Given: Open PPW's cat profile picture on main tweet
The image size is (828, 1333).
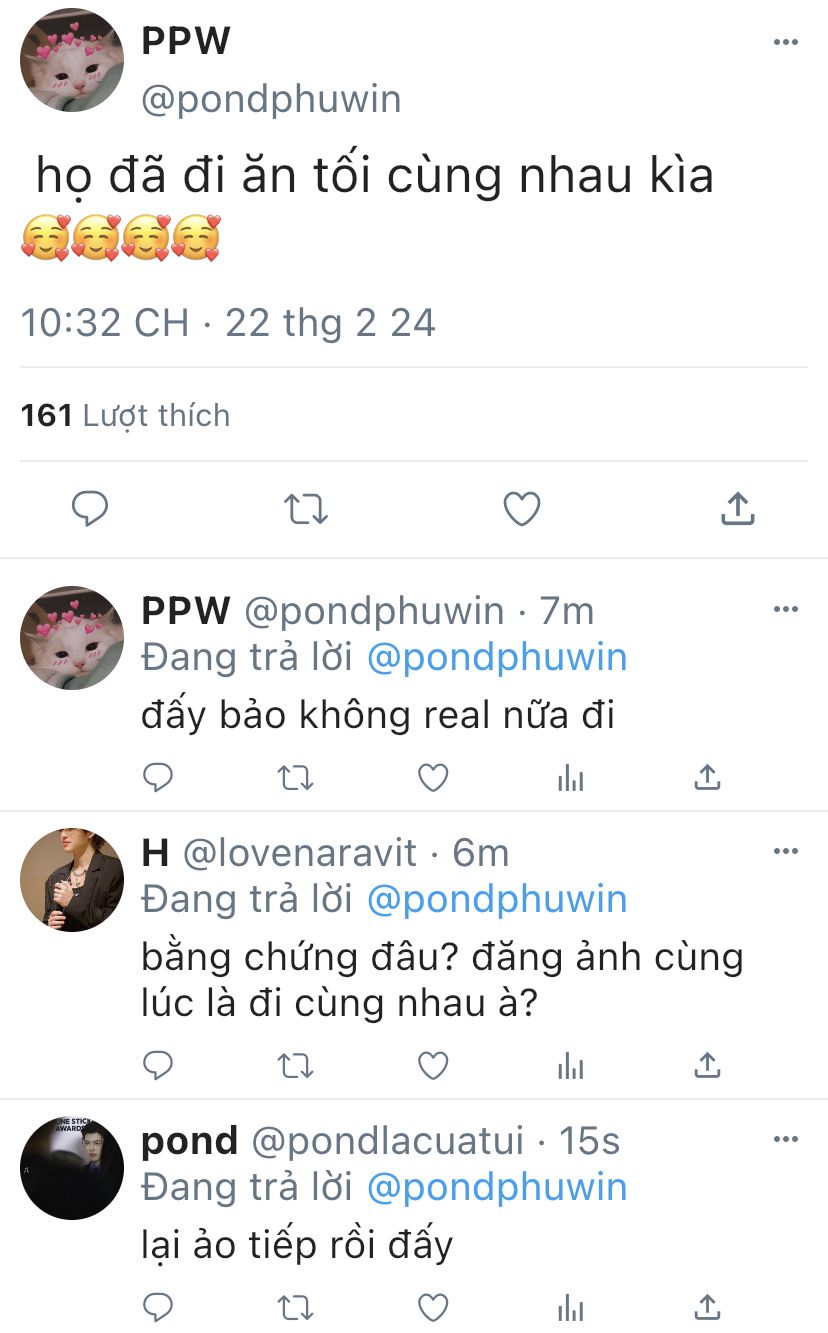Looking at the screenshot, I should (x=72, y=60).
